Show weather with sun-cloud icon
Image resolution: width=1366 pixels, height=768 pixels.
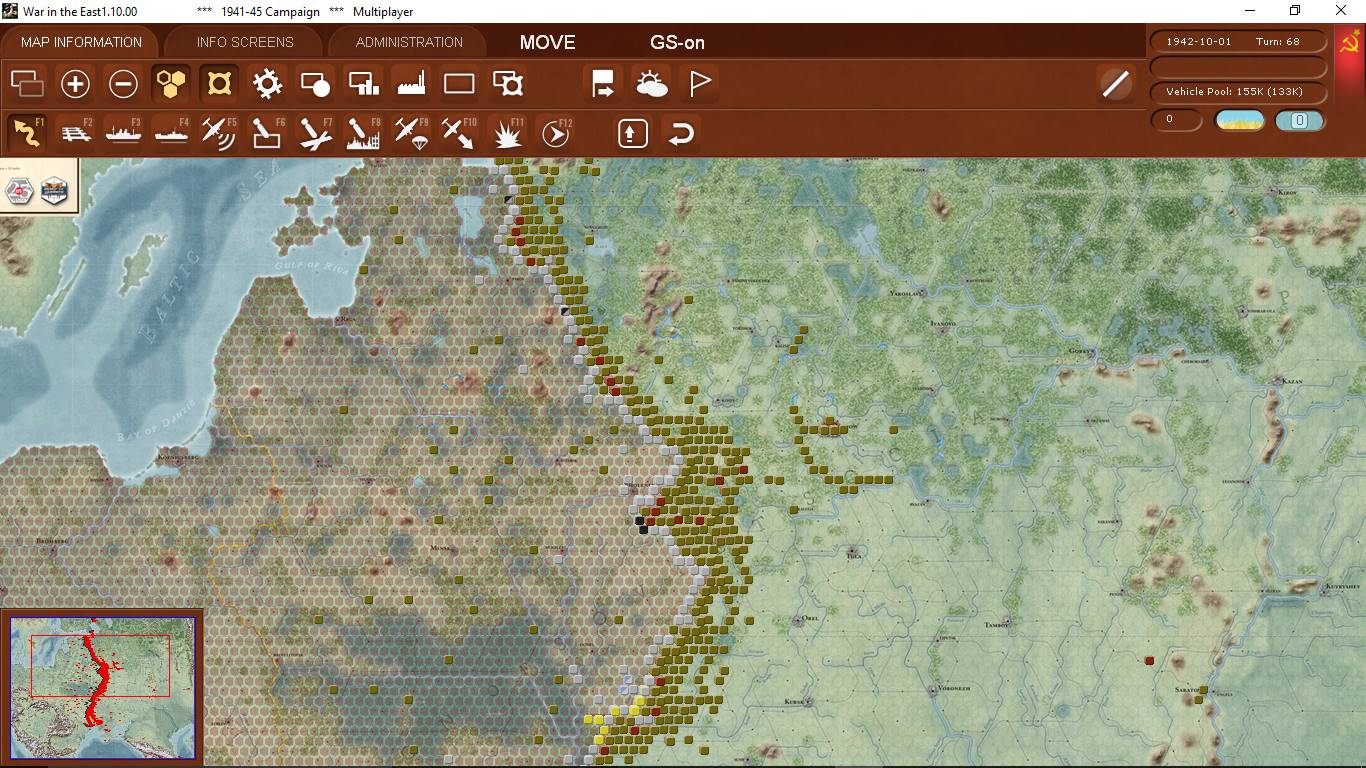click(x=651, y=83)
